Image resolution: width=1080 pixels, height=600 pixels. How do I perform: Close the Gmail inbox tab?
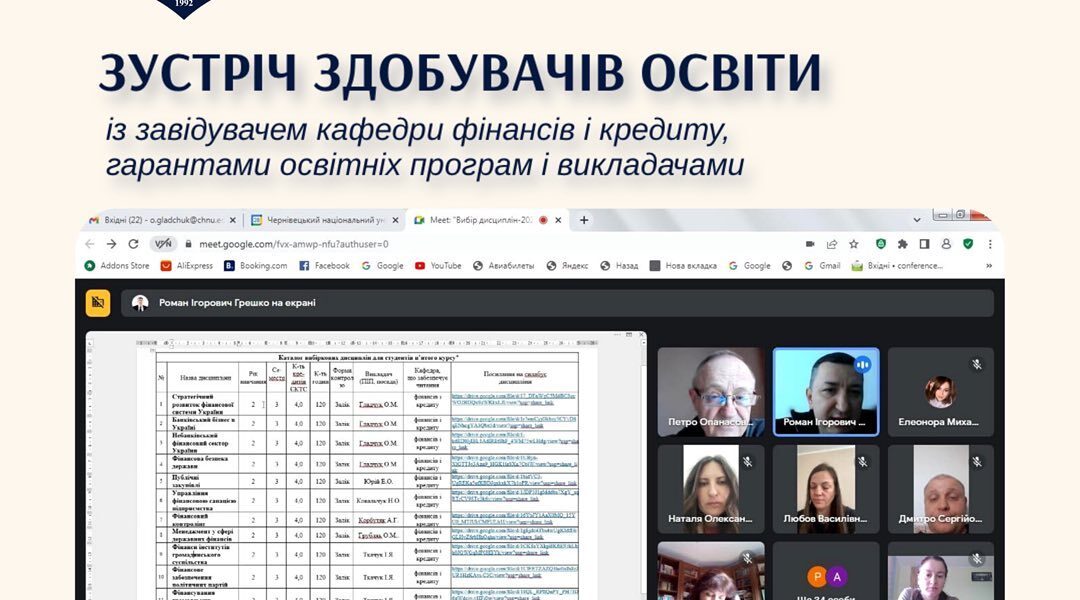click(x=232, y=220)
